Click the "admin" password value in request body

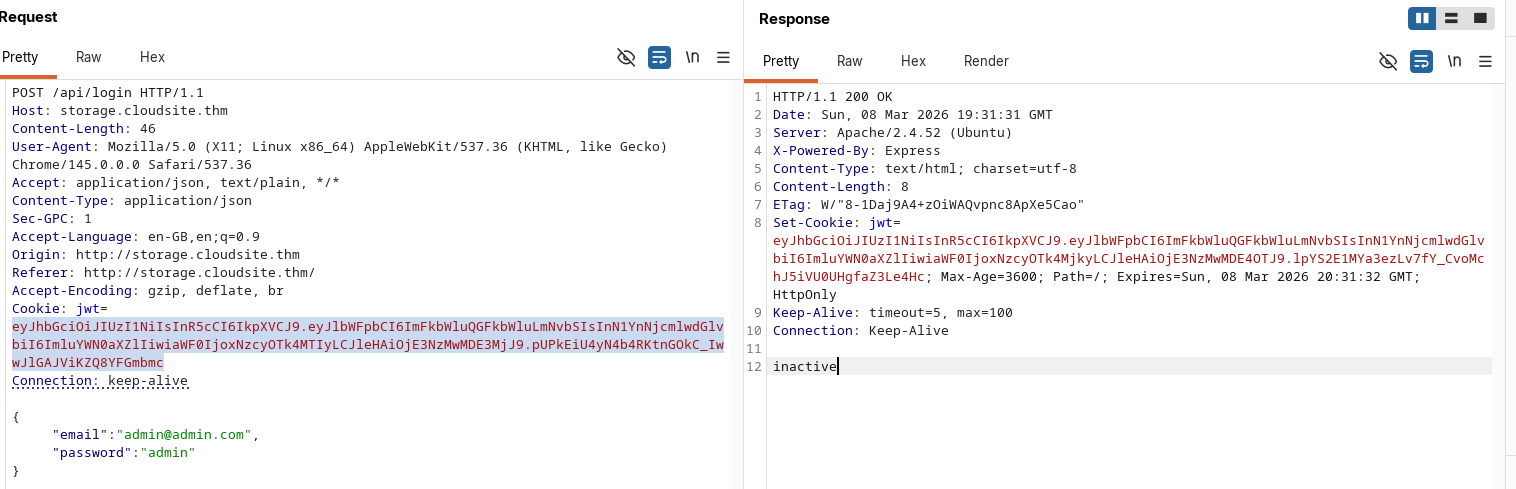[x=167, y=453]
